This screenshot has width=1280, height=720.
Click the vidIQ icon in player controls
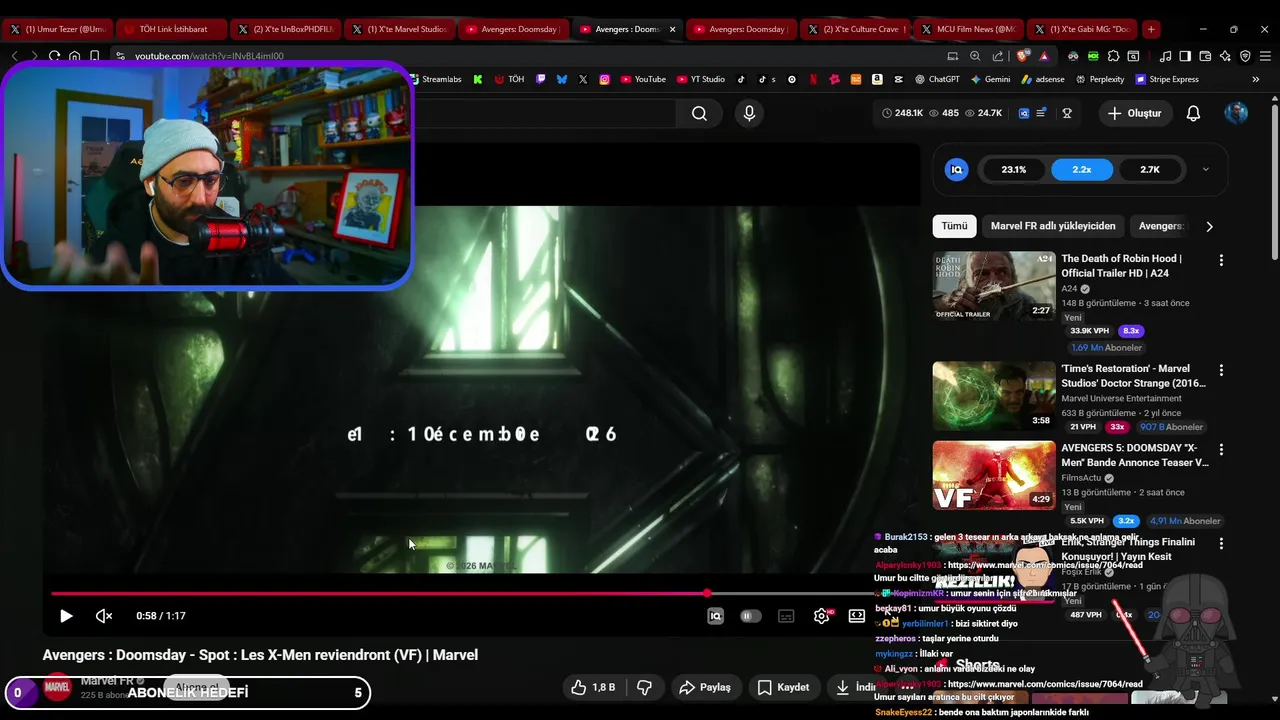[x=715, y=616]
